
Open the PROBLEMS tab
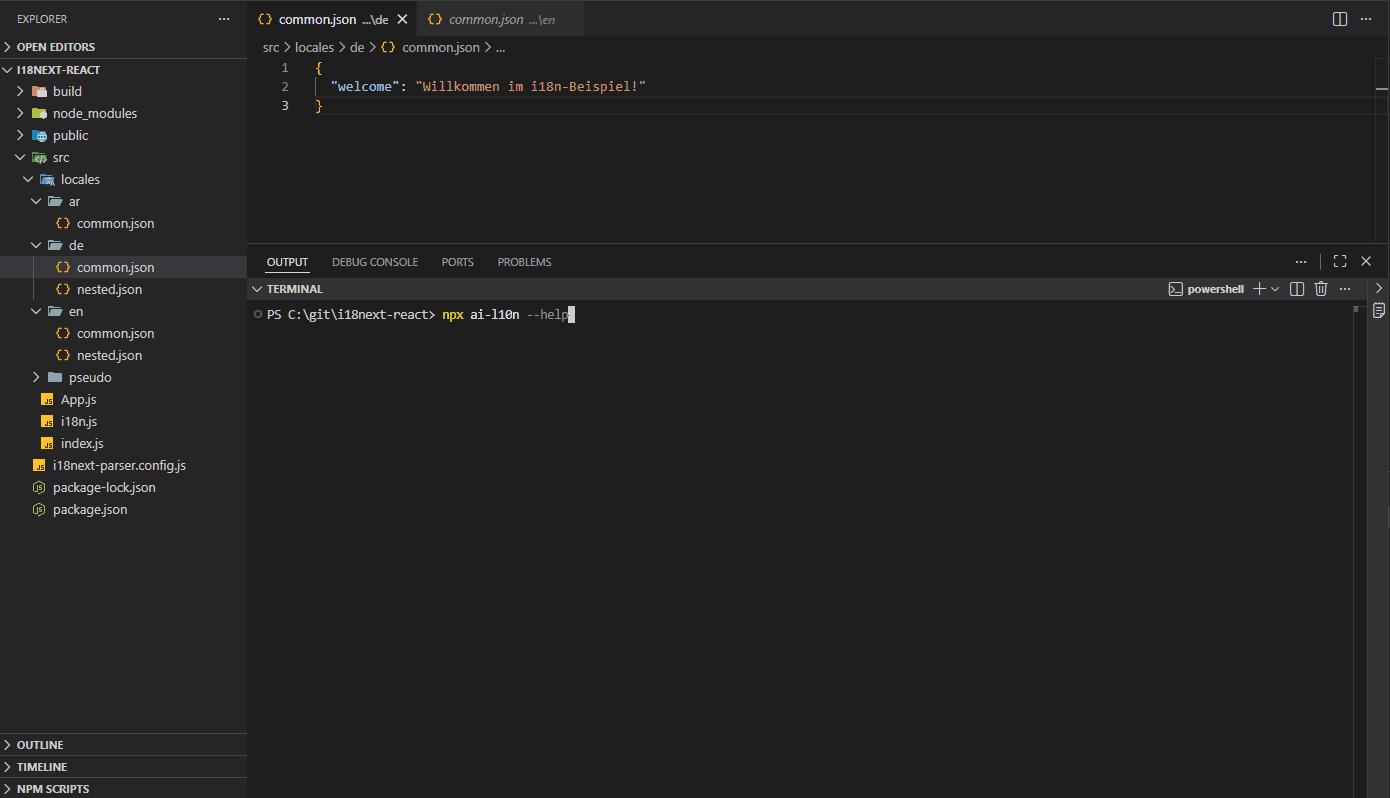coord(524,262)
